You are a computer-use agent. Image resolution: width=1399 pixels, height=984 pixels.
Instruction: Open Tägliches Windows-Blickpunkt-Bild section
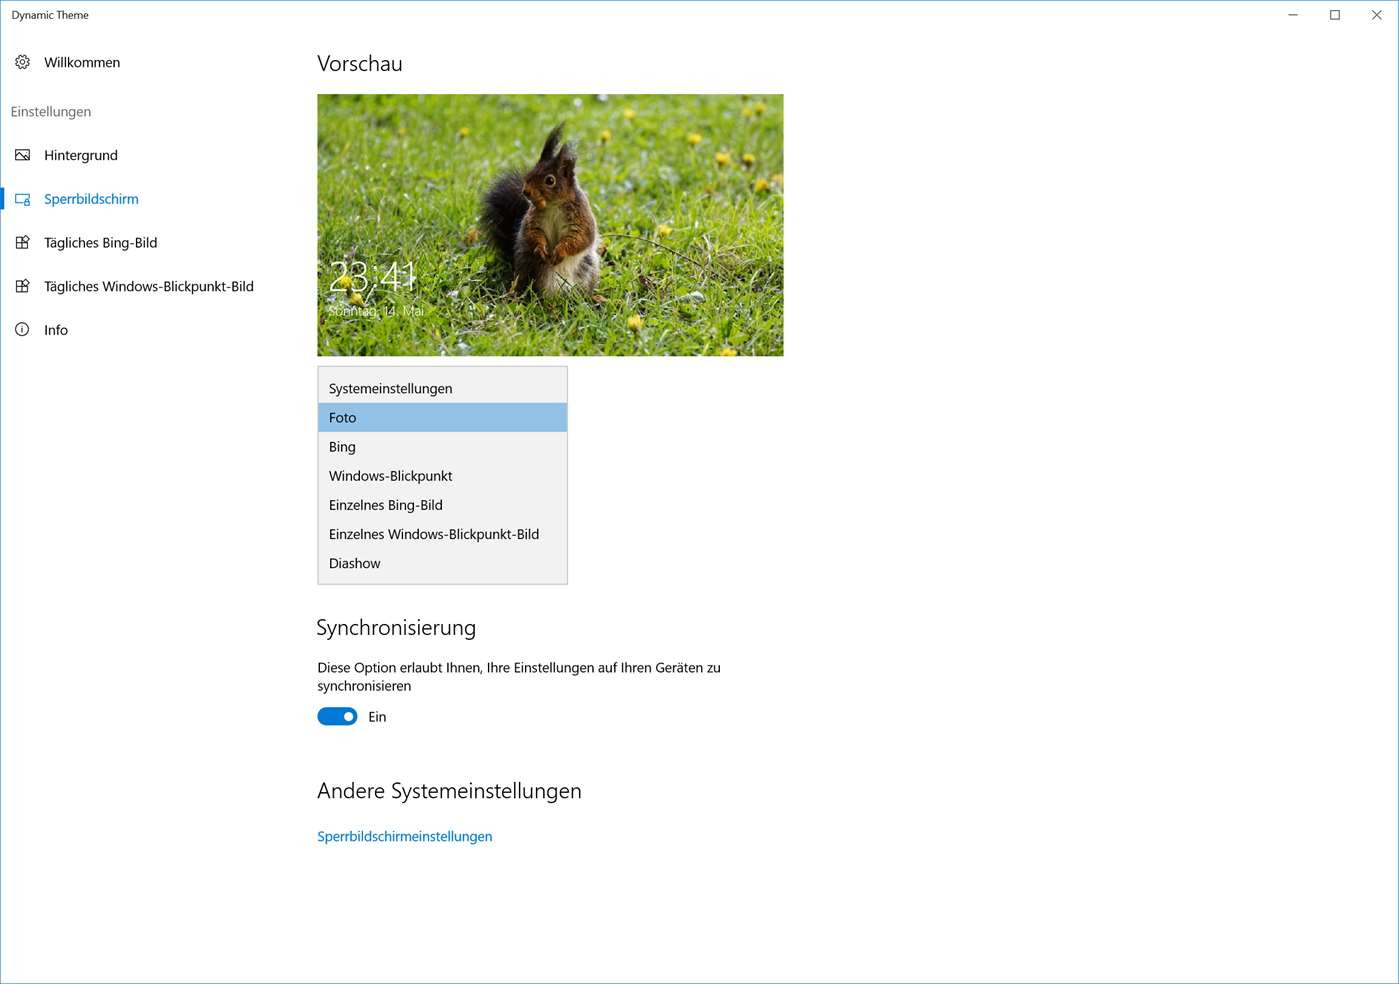[x=149, y=286]
